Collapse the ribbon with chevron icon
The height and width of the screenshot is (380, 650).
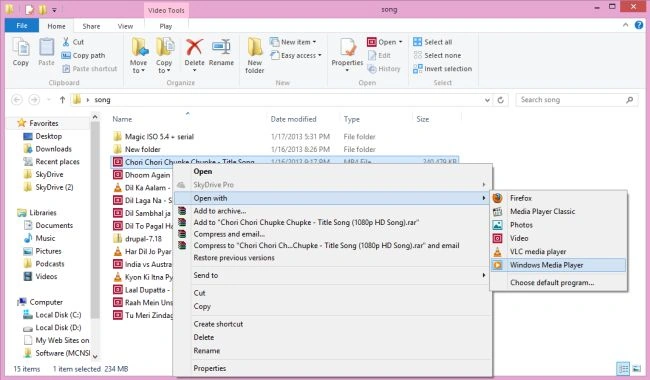click(x=625, y=25)
